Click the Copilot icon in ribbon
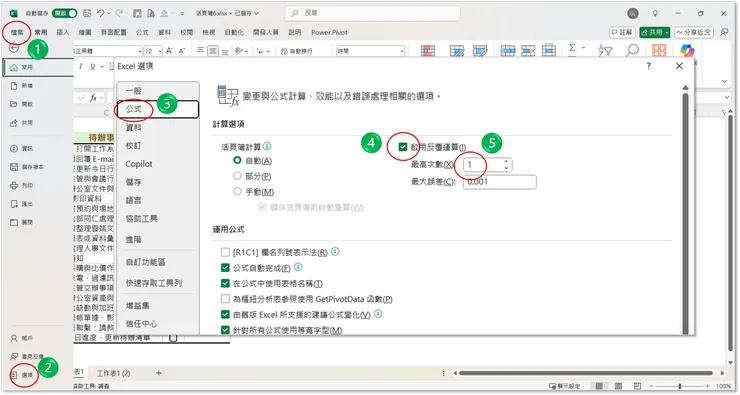The width and height of the screenshot is (740, 395). pos(687,50)
